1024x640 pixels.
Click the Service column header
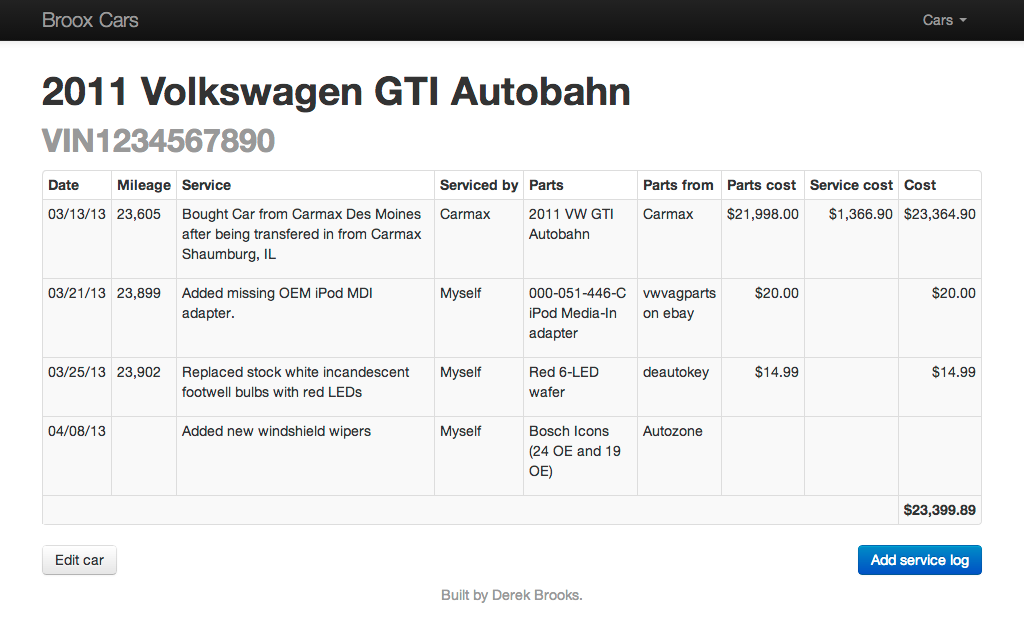click(206, 185)
